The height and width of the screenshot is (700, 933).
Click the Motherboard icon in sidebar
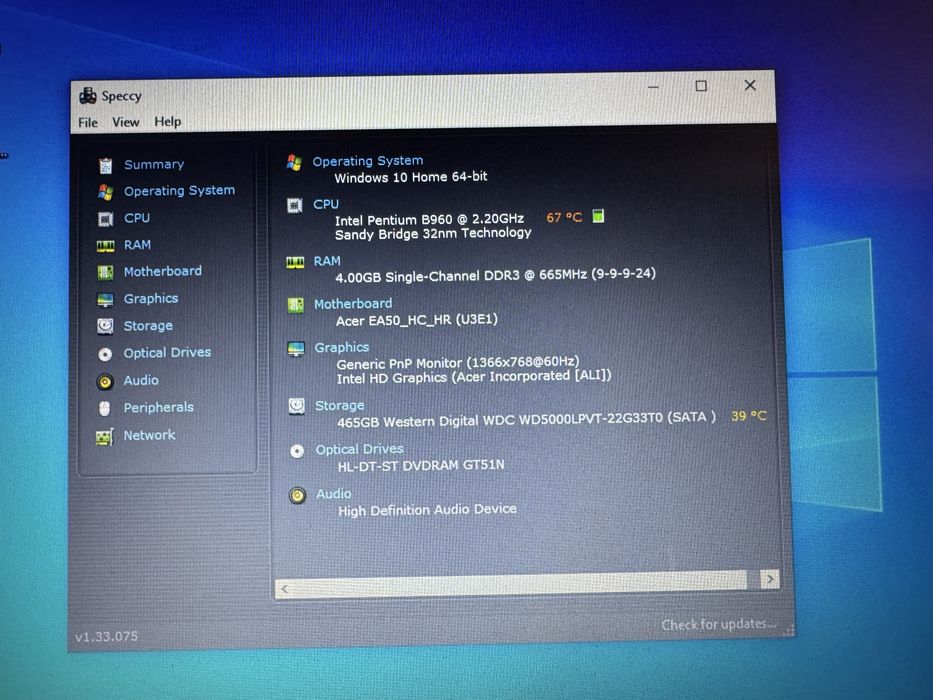(x=105, y=272)
